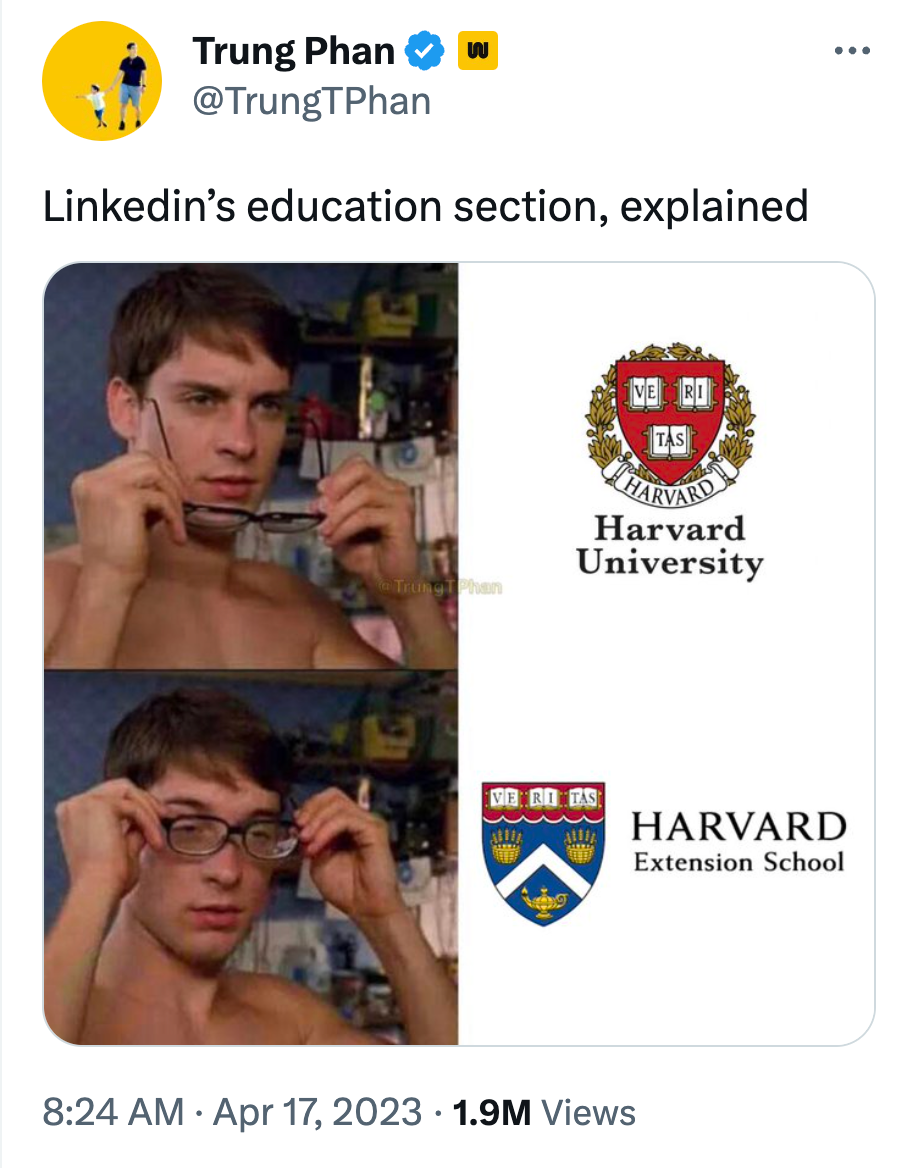Click the word Views next to 1.9M
This screenshot has width=906, height=1168.
pos(589,1113)
